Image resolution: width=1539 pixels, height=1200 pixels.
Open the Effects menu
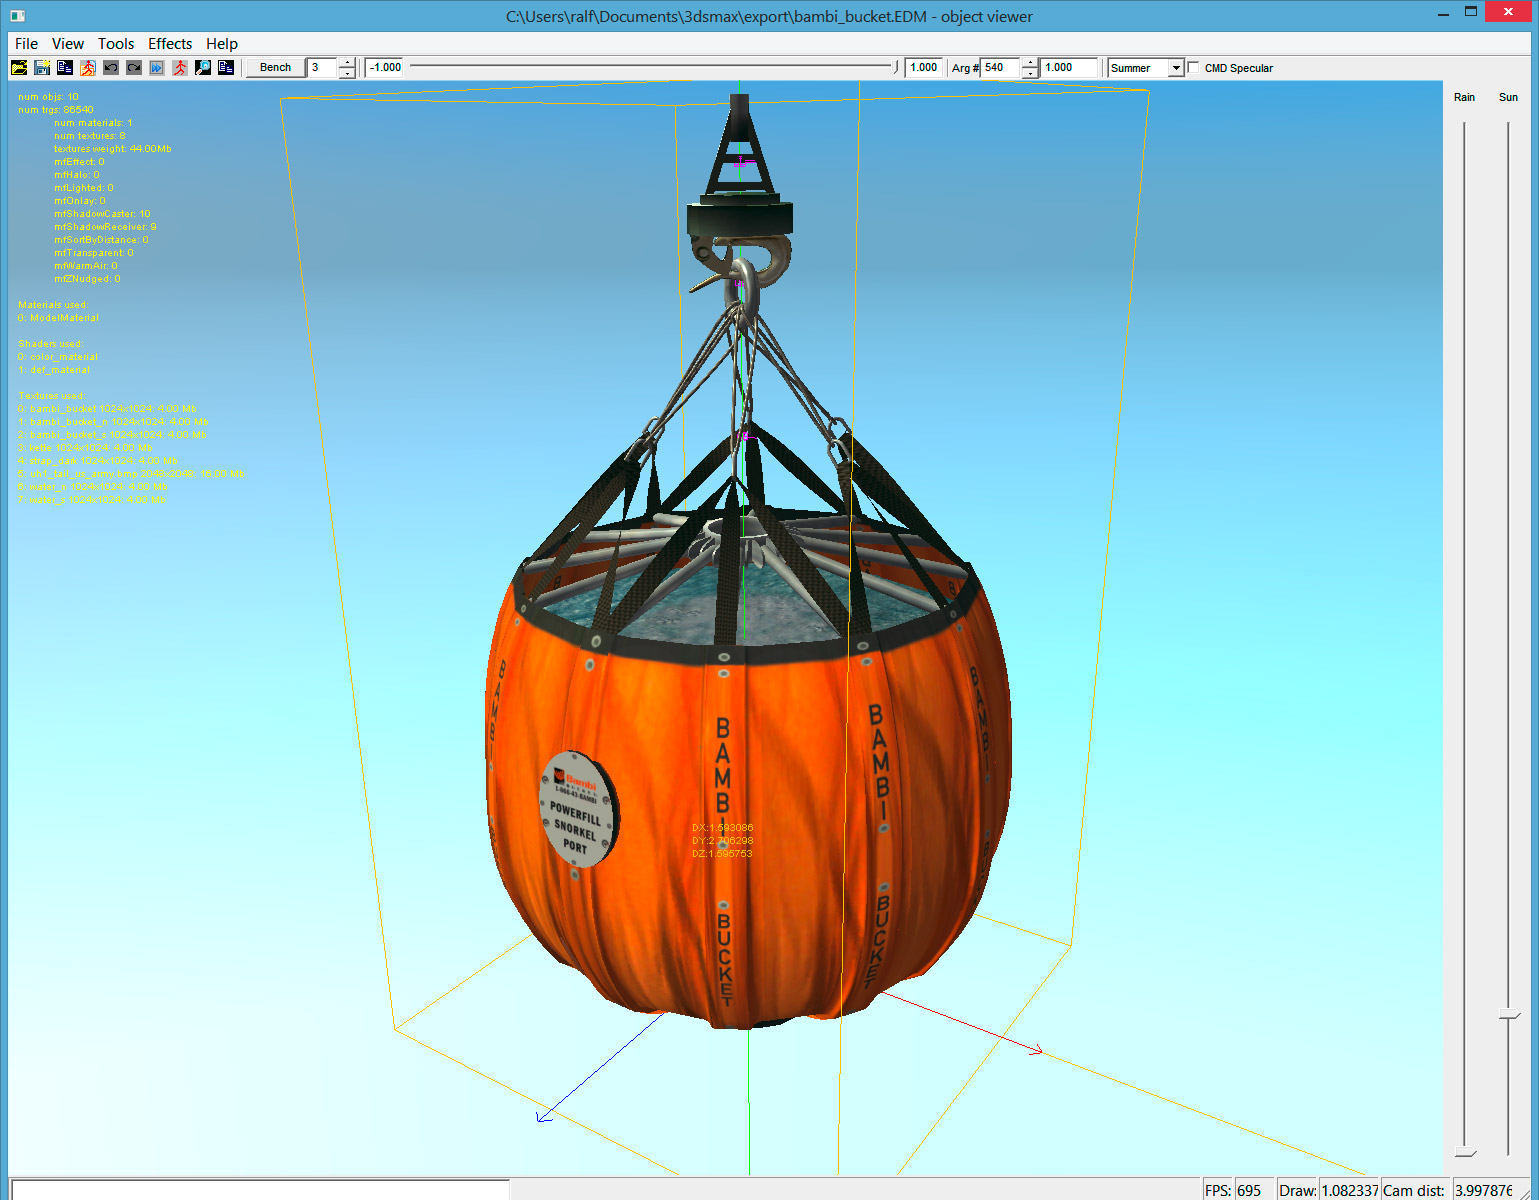click(170, 44)
